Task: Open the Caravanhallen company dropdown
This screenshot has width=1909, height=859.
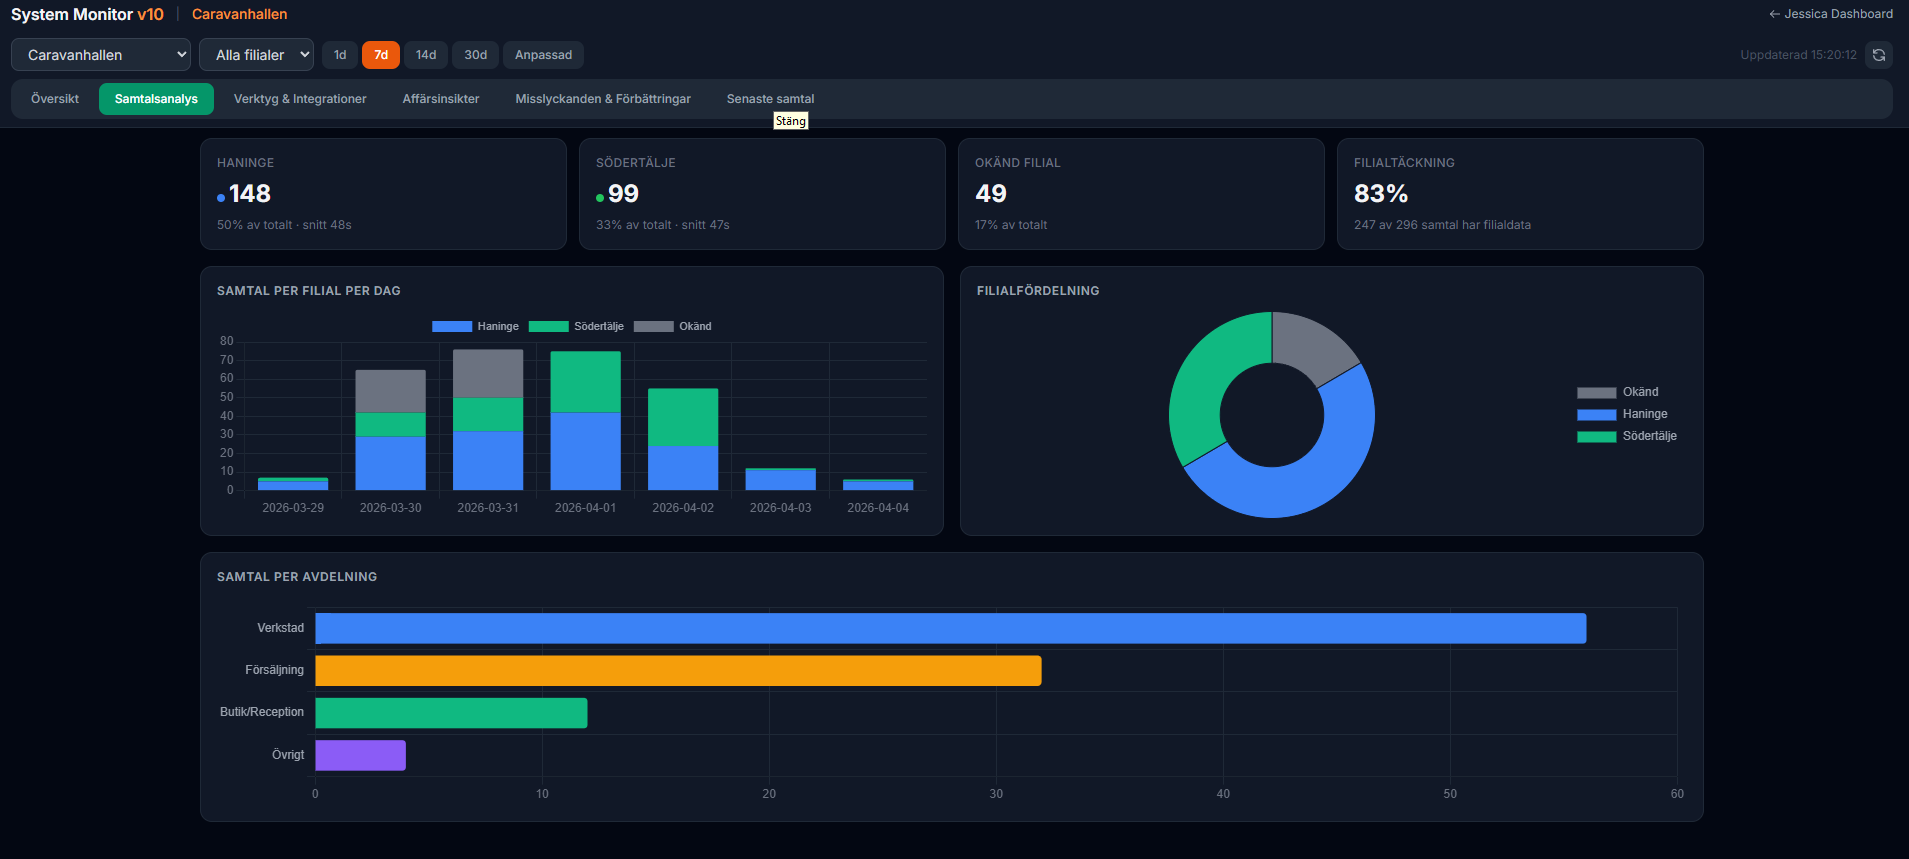Action: tap(101, 55)
